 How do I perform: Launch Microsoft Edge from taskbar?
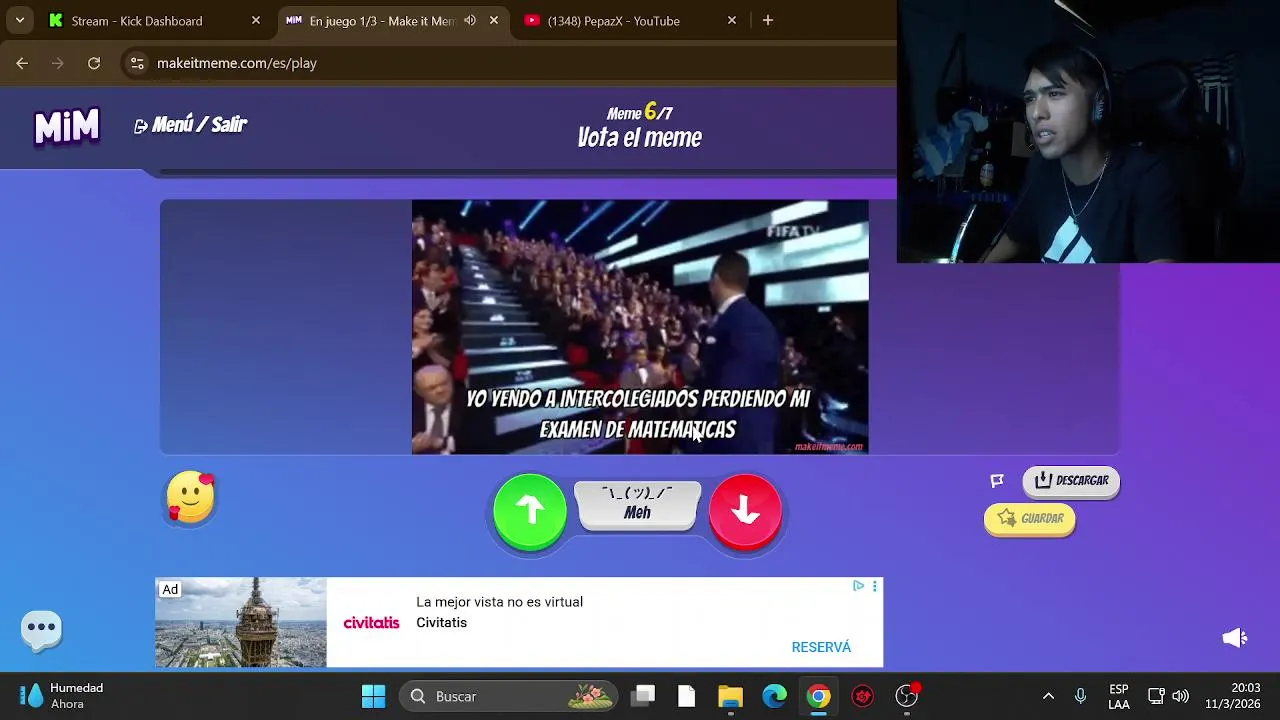[x=775, y=697]
